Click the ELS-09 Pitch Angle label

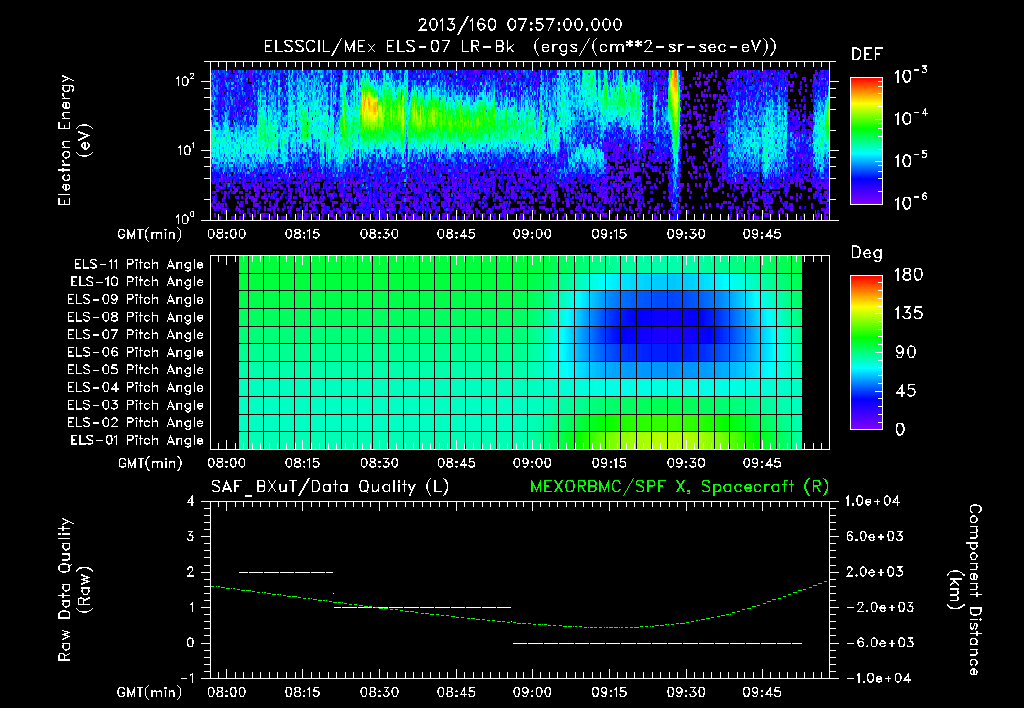coord(135,300)
